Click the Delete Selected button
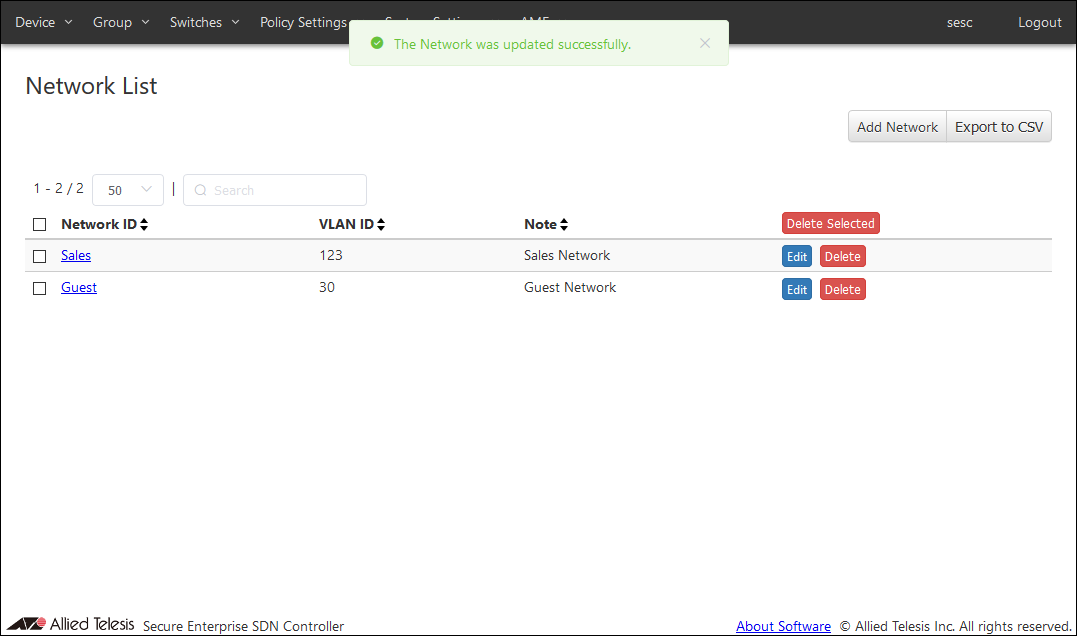1077x636 pixels. [x=830, y=223]
